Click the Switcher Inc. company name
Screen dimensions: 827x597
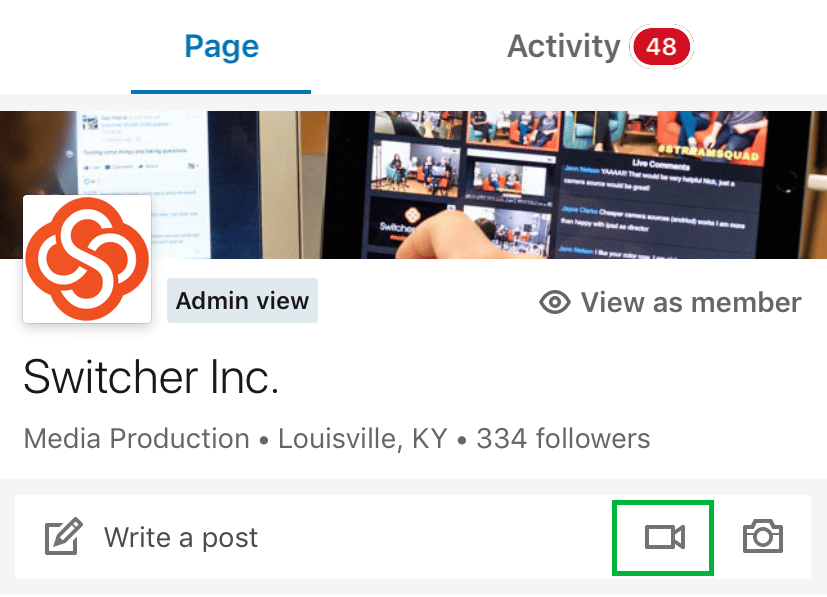(x=151, y=377)
